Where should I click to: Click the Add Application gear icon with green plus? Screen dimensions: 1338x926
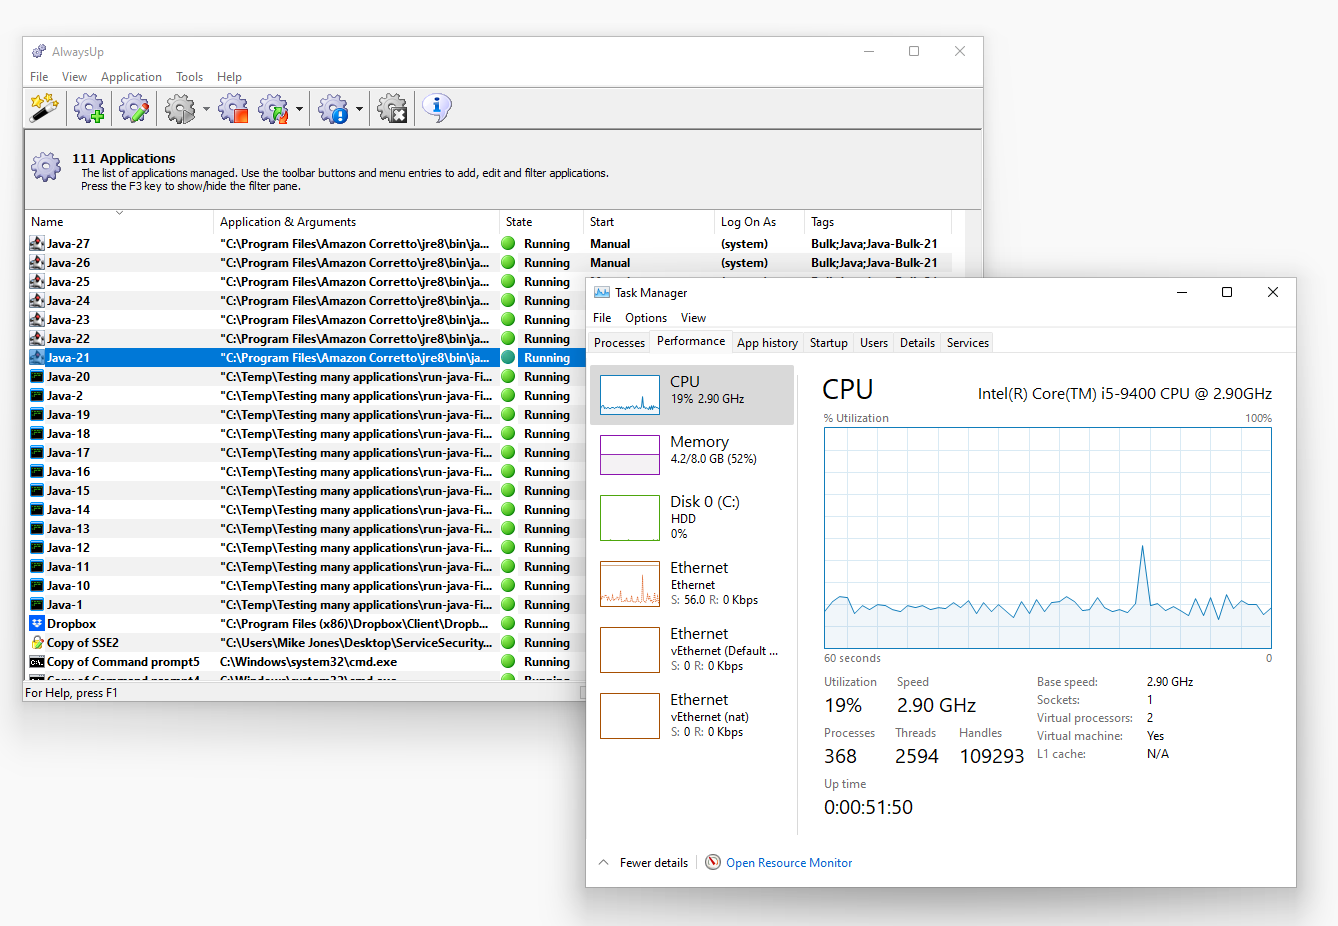coord(89,107)
